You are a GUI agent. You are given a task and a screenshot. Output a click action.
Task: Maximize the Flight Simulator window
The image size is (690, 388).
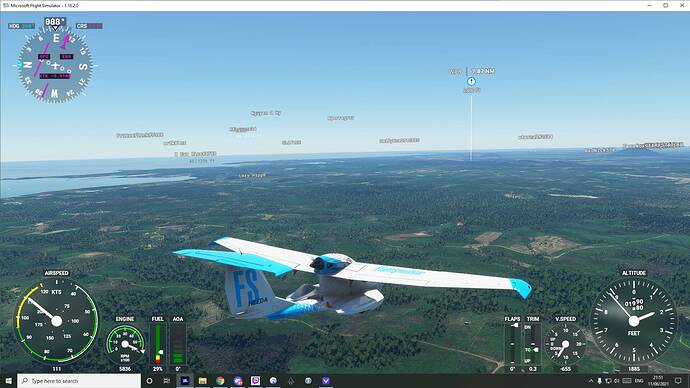[x=665, y=5]
